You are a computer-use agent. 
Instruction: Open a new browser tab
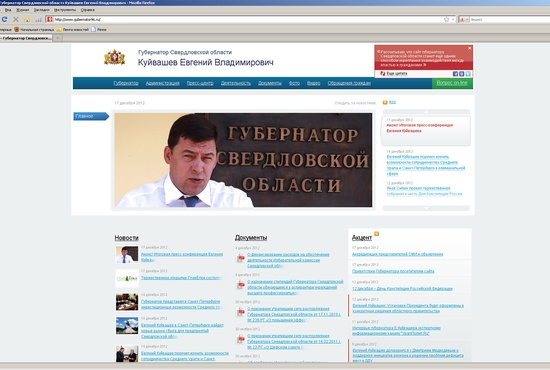coord(58,38)
